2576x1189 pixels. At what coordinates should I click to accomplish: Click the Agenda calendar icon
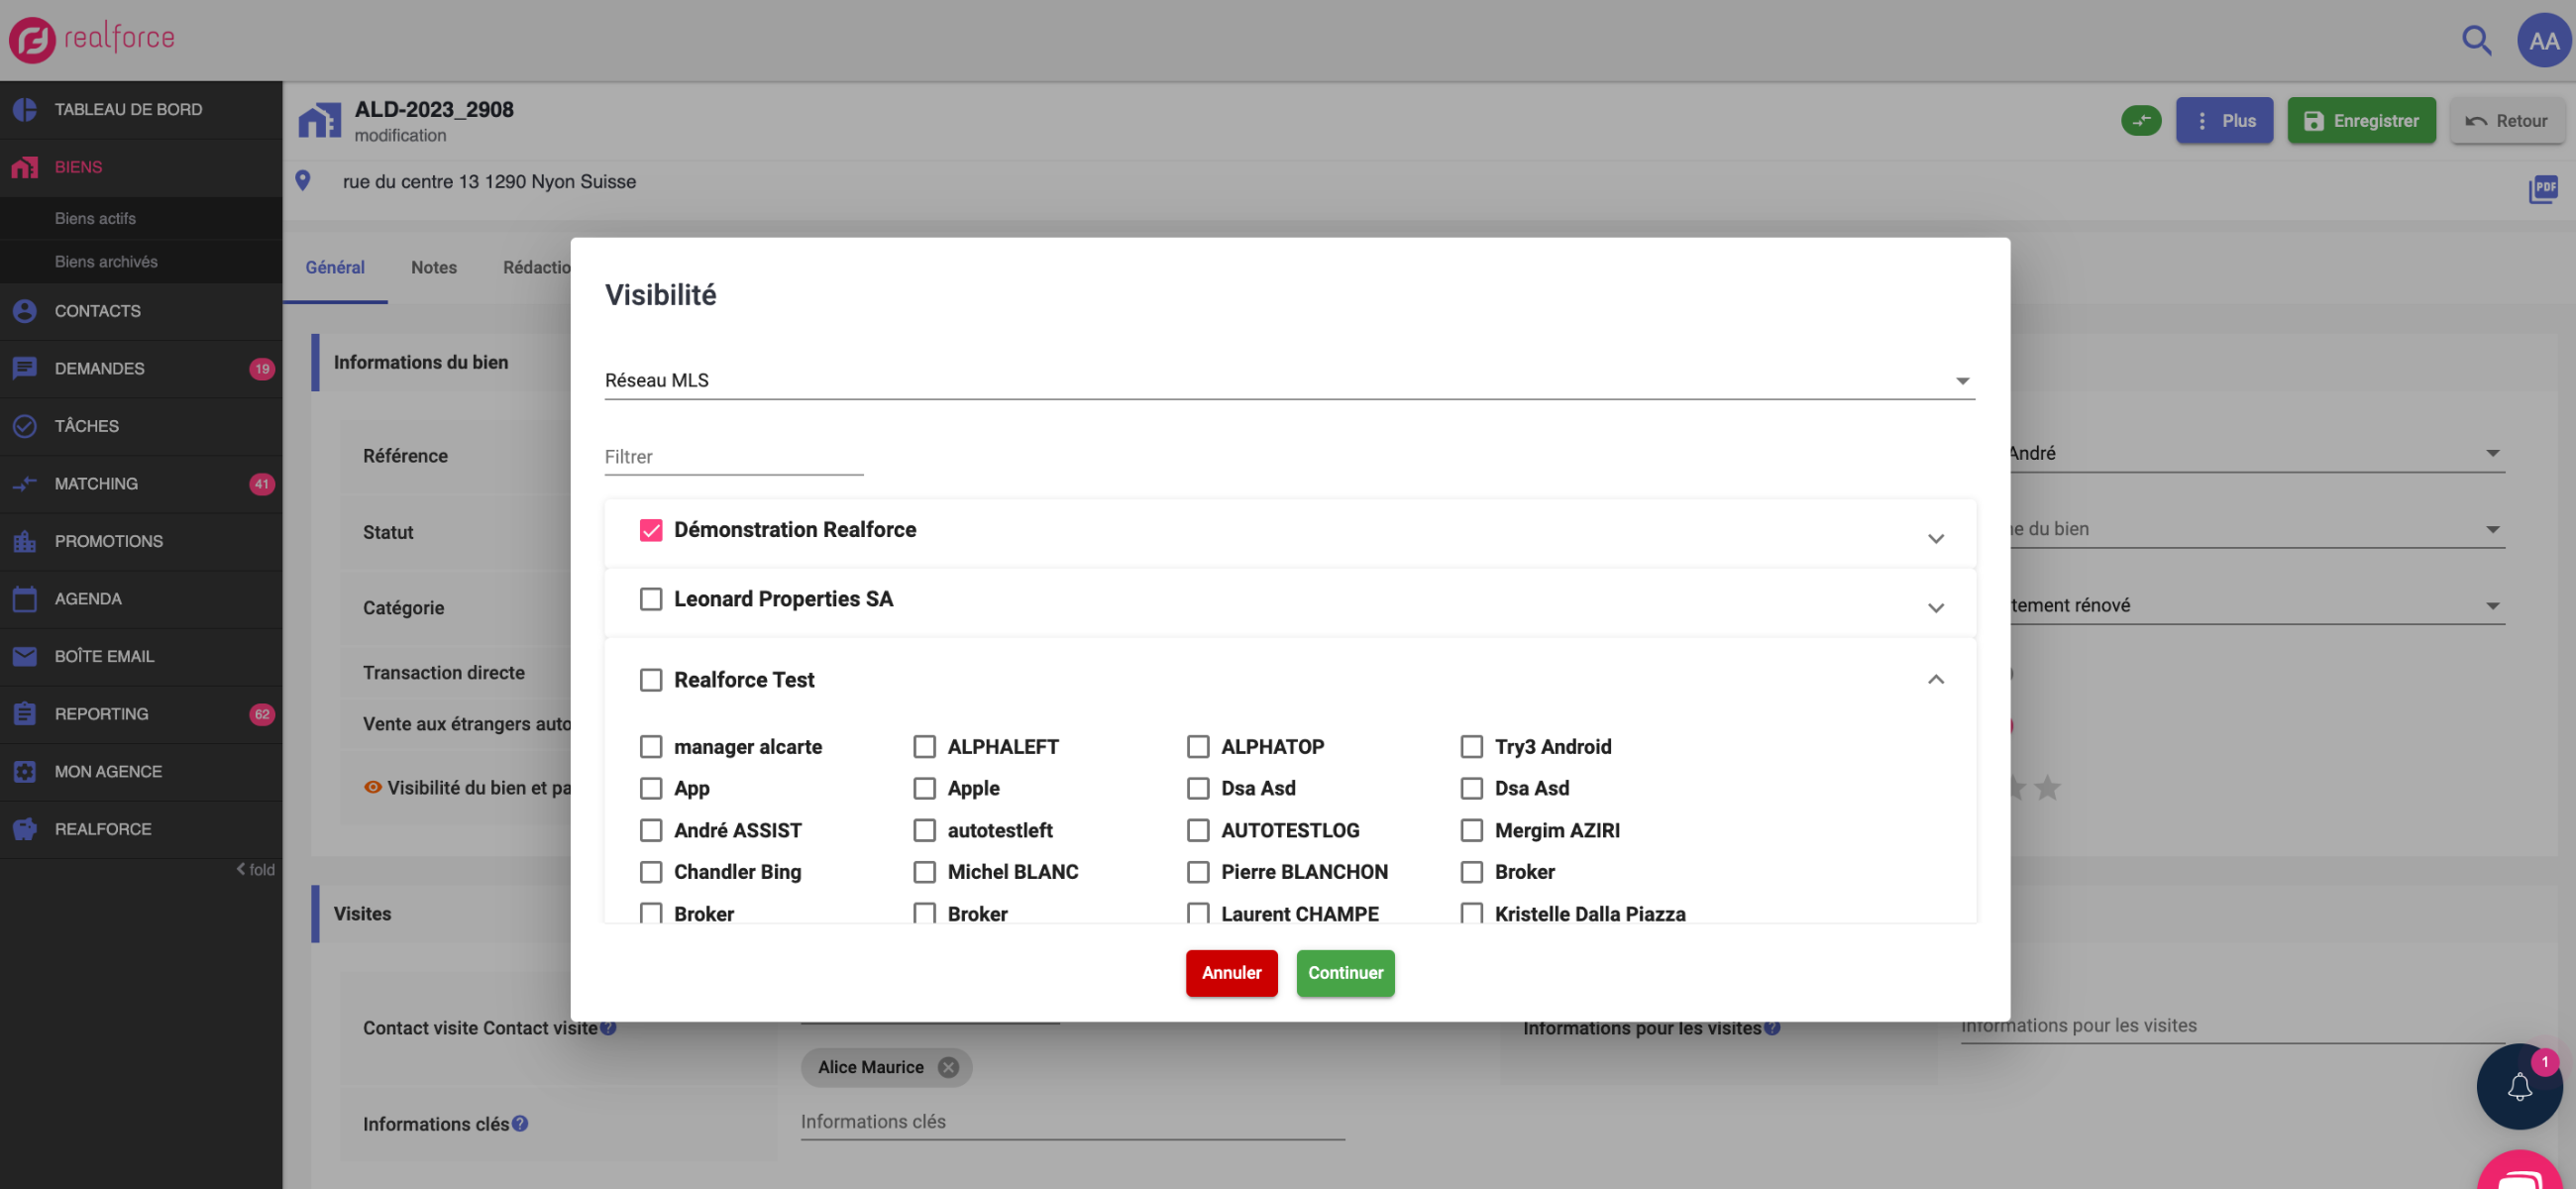click(25, 599)
